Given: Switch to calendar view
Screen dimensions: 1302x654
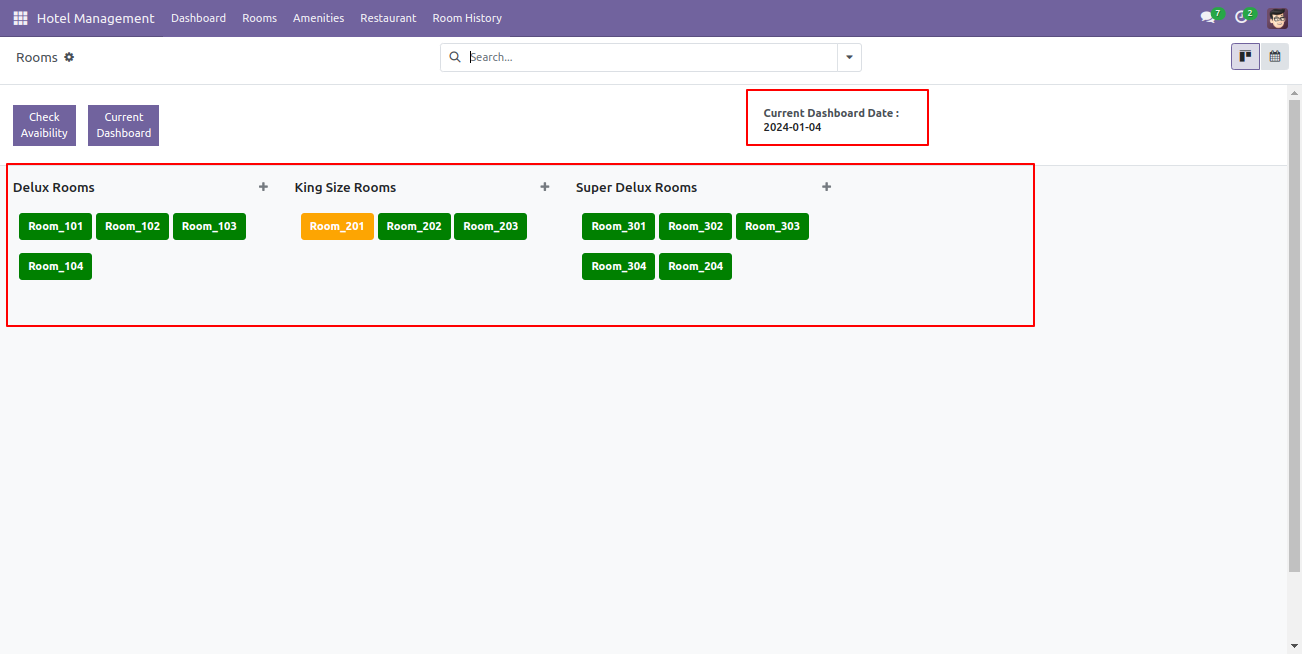Looking at the screenshot, I should click(x=1275, y=57).
